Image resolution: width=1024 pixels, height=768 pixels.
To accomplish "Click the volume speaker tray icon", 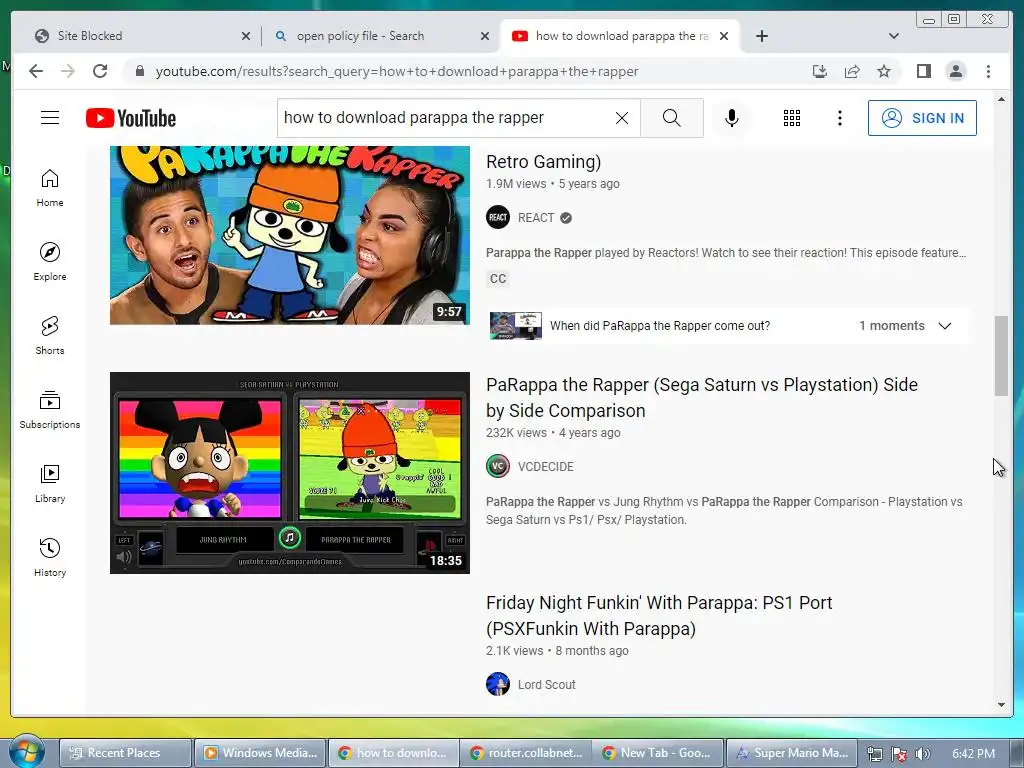I will tap(922, 754).
